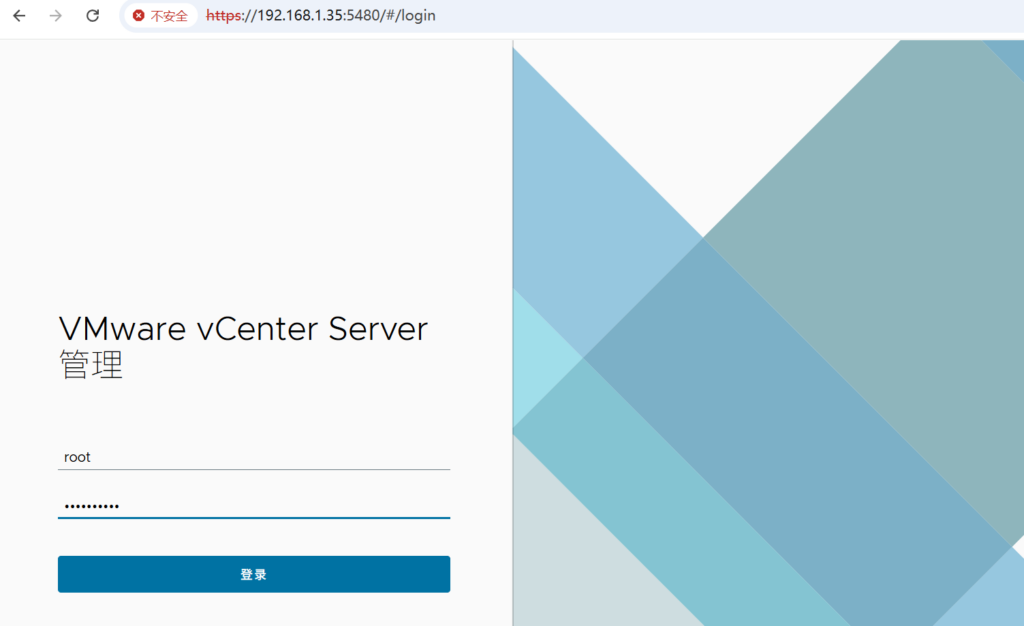Screen dimensions: 1024x626
Task: Go back using the browser back arrow
Action: (x=19, y=16)
